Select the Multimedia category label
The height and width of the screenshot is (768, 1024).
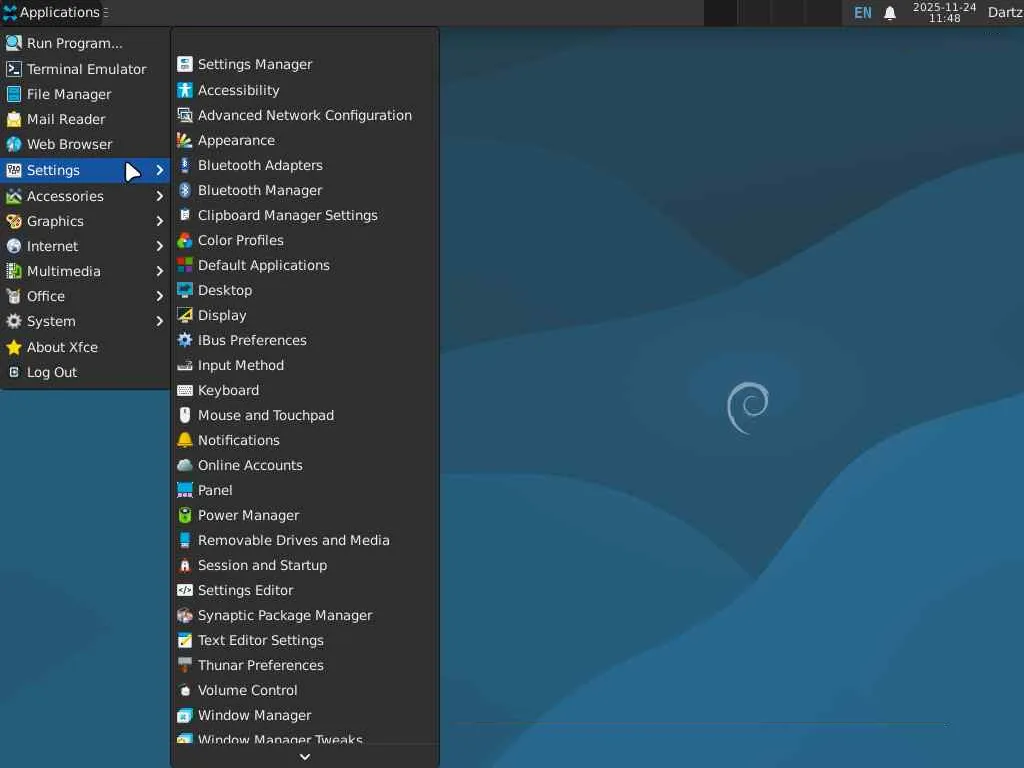pos(63,271)
